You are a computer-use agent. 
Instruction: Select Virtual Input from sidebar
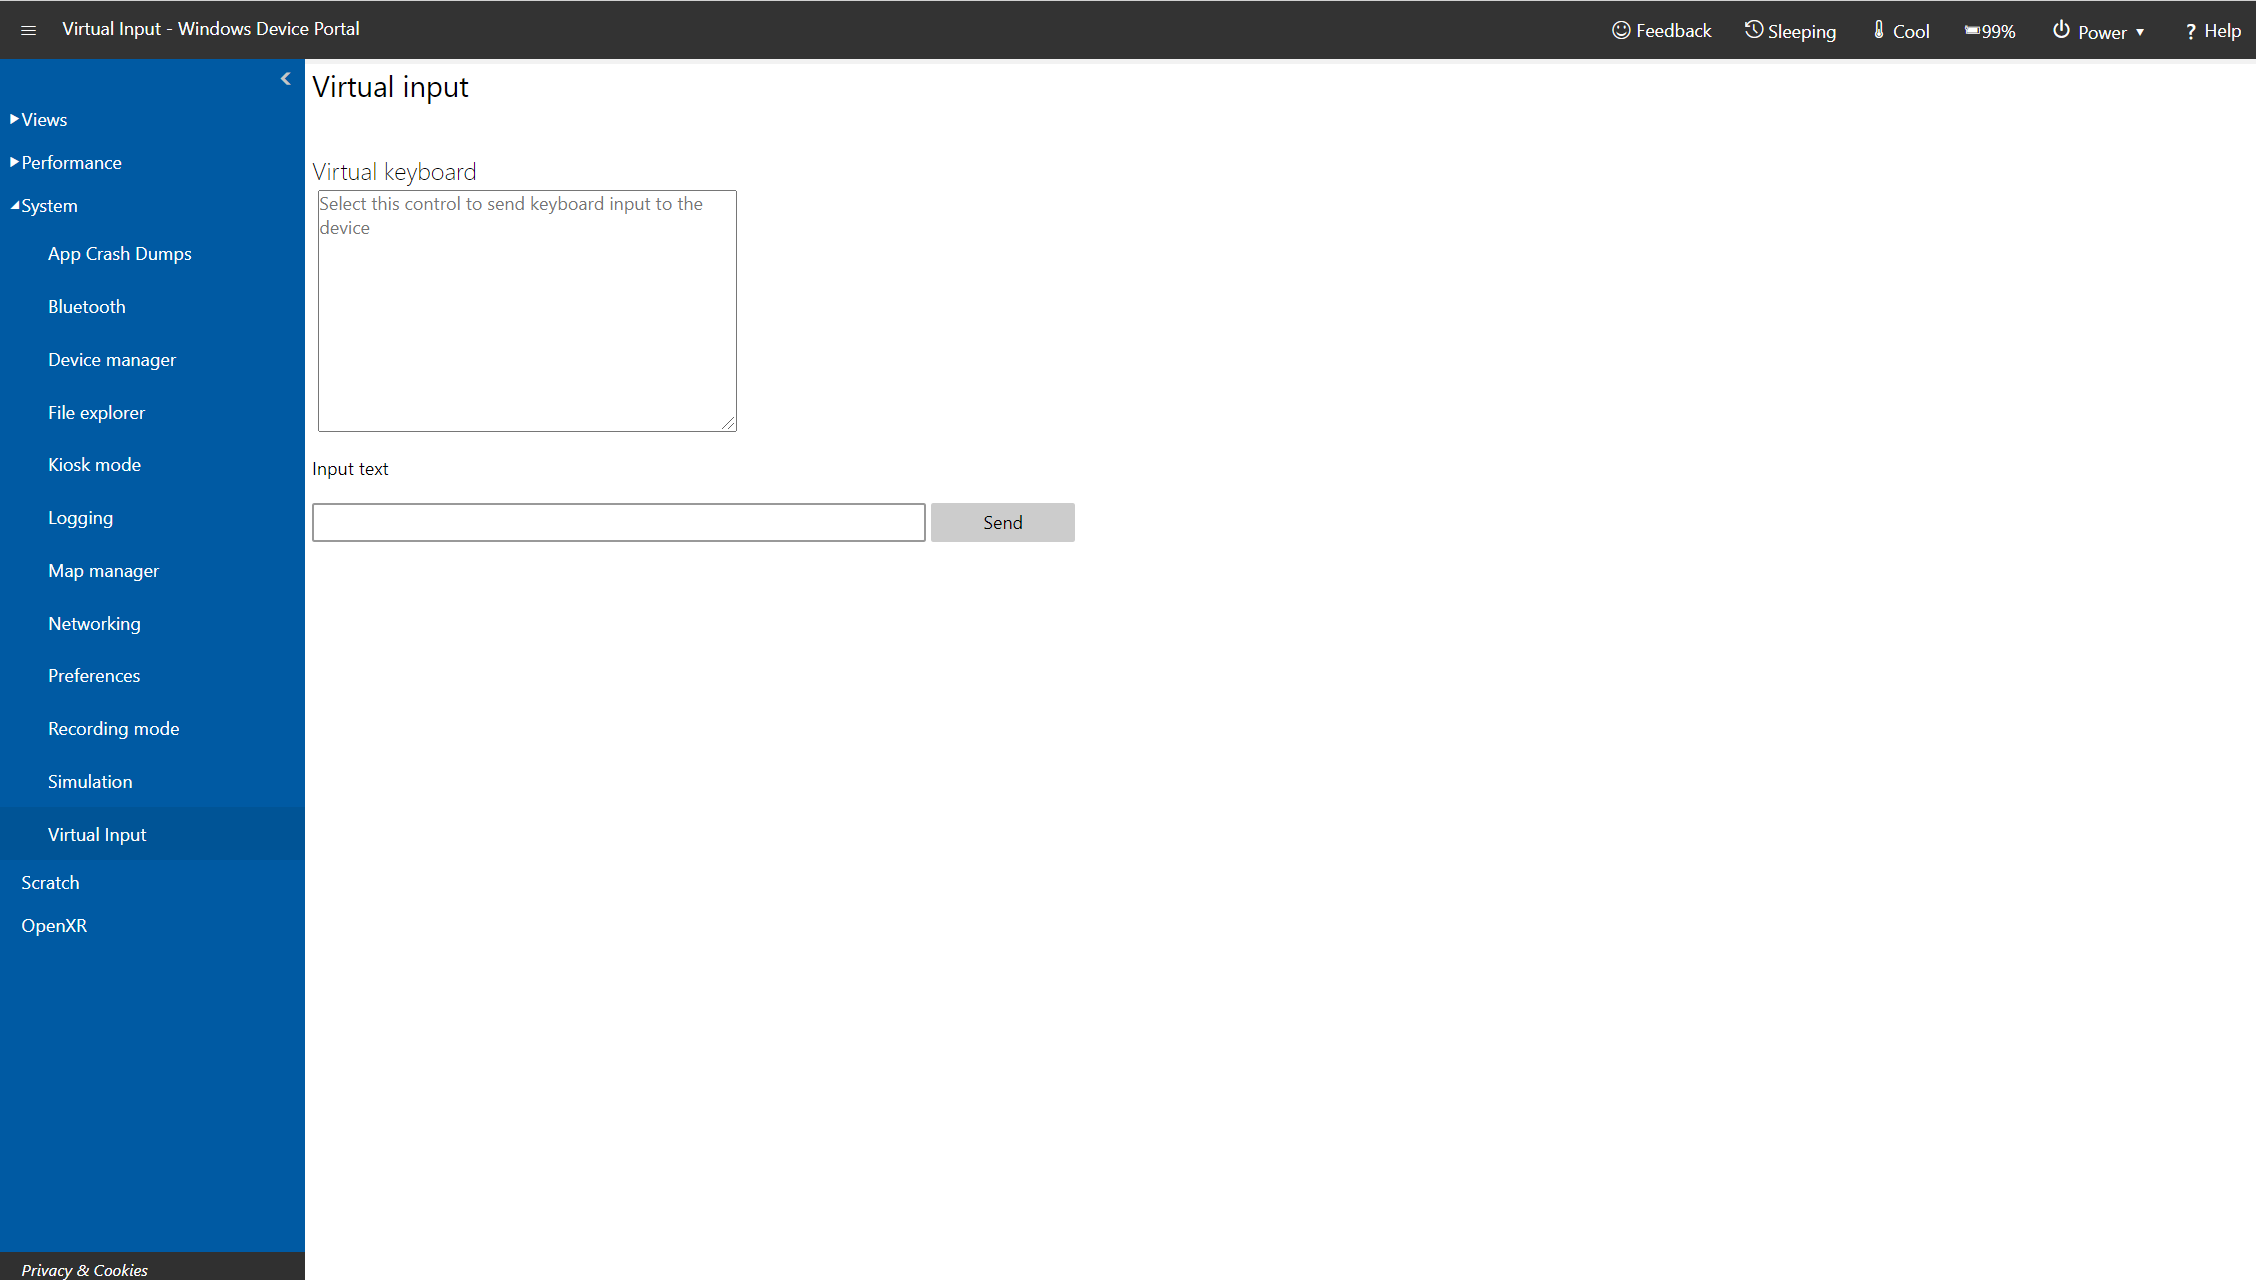[x=96, y=832]
